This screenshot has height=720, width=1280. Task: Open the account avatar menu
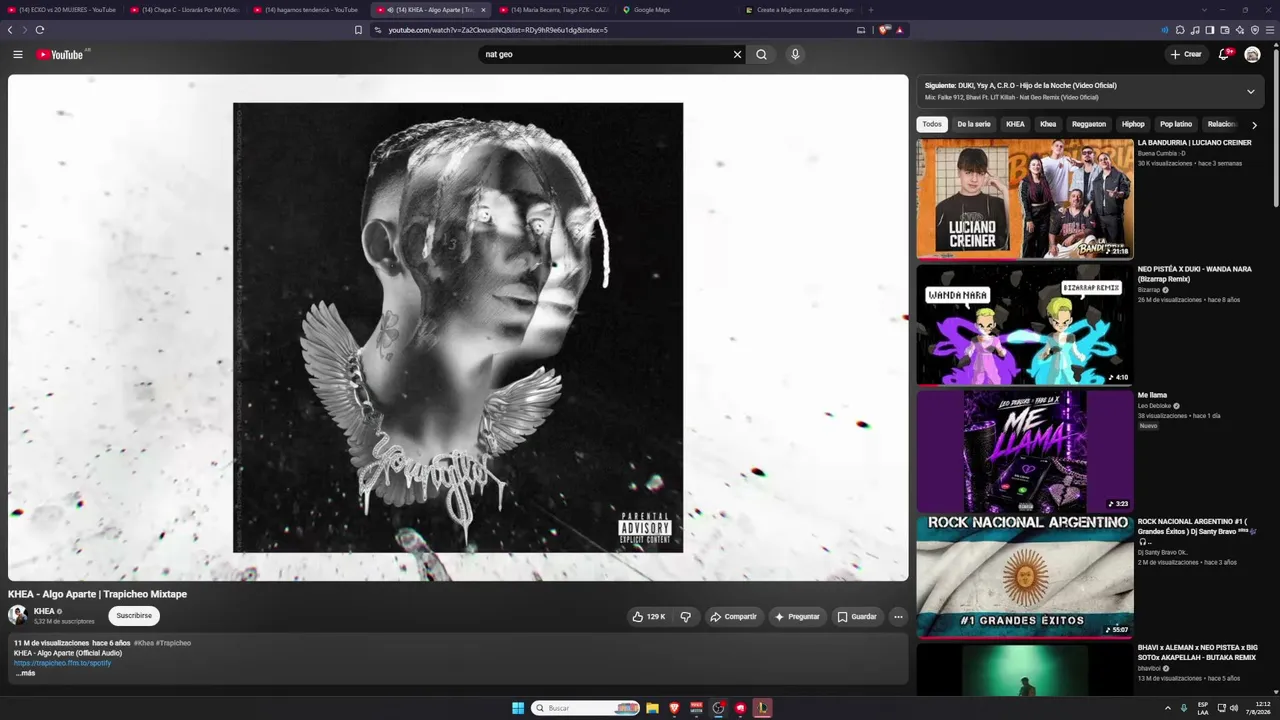[x=1252, y=54]
